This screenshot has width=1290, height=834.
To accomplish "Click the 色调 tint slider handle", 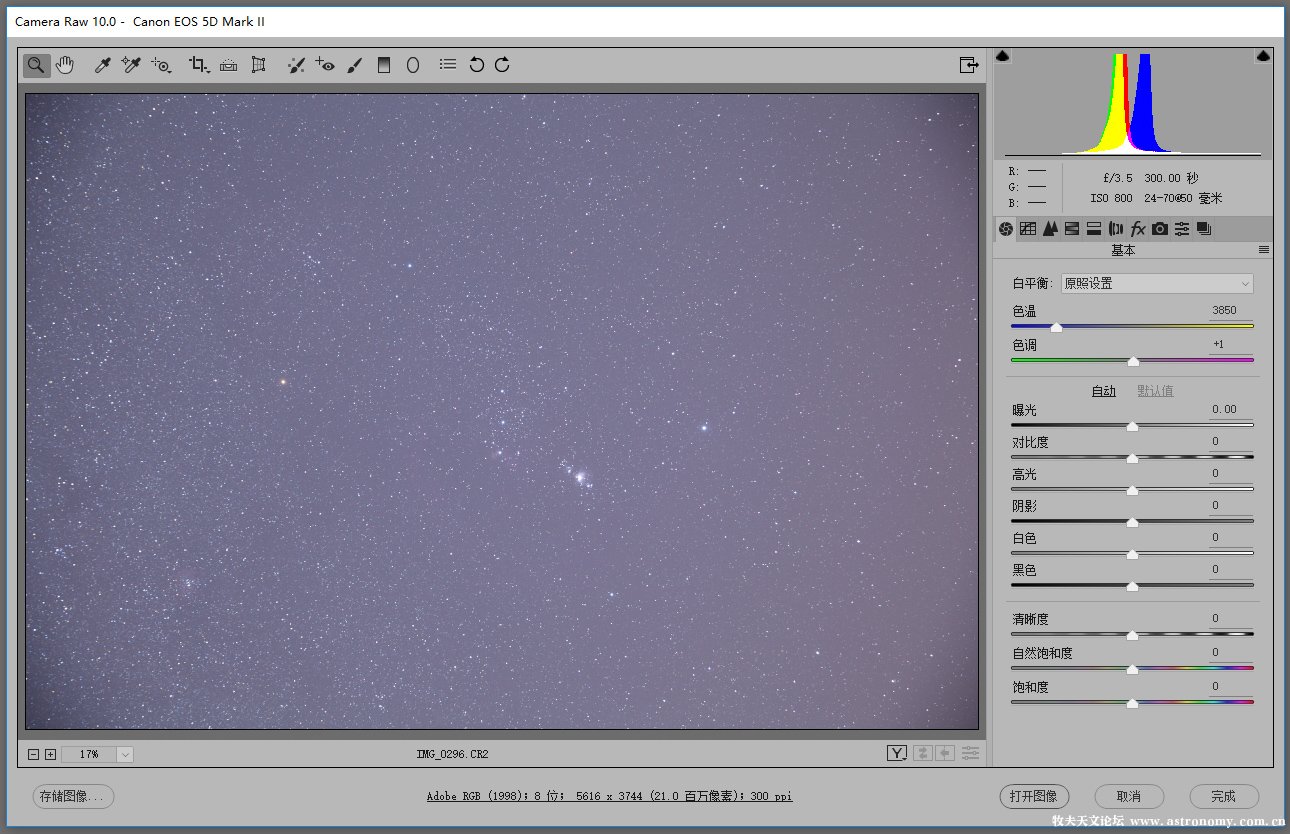I will point(1133,361).
